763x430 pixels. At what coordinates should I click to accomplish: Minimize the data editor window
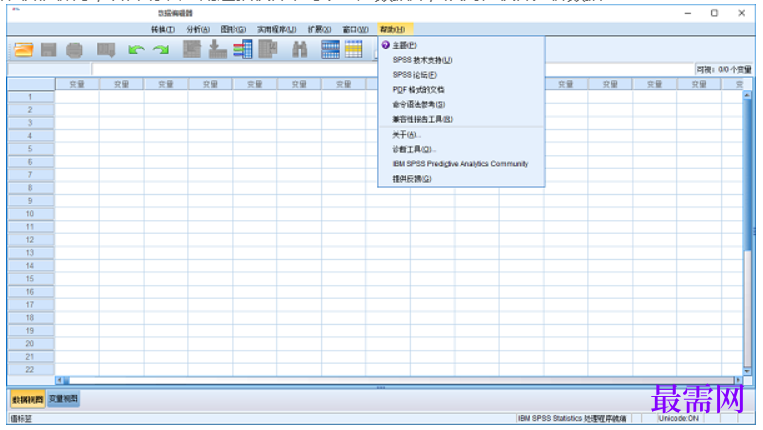tap(688, 13)
